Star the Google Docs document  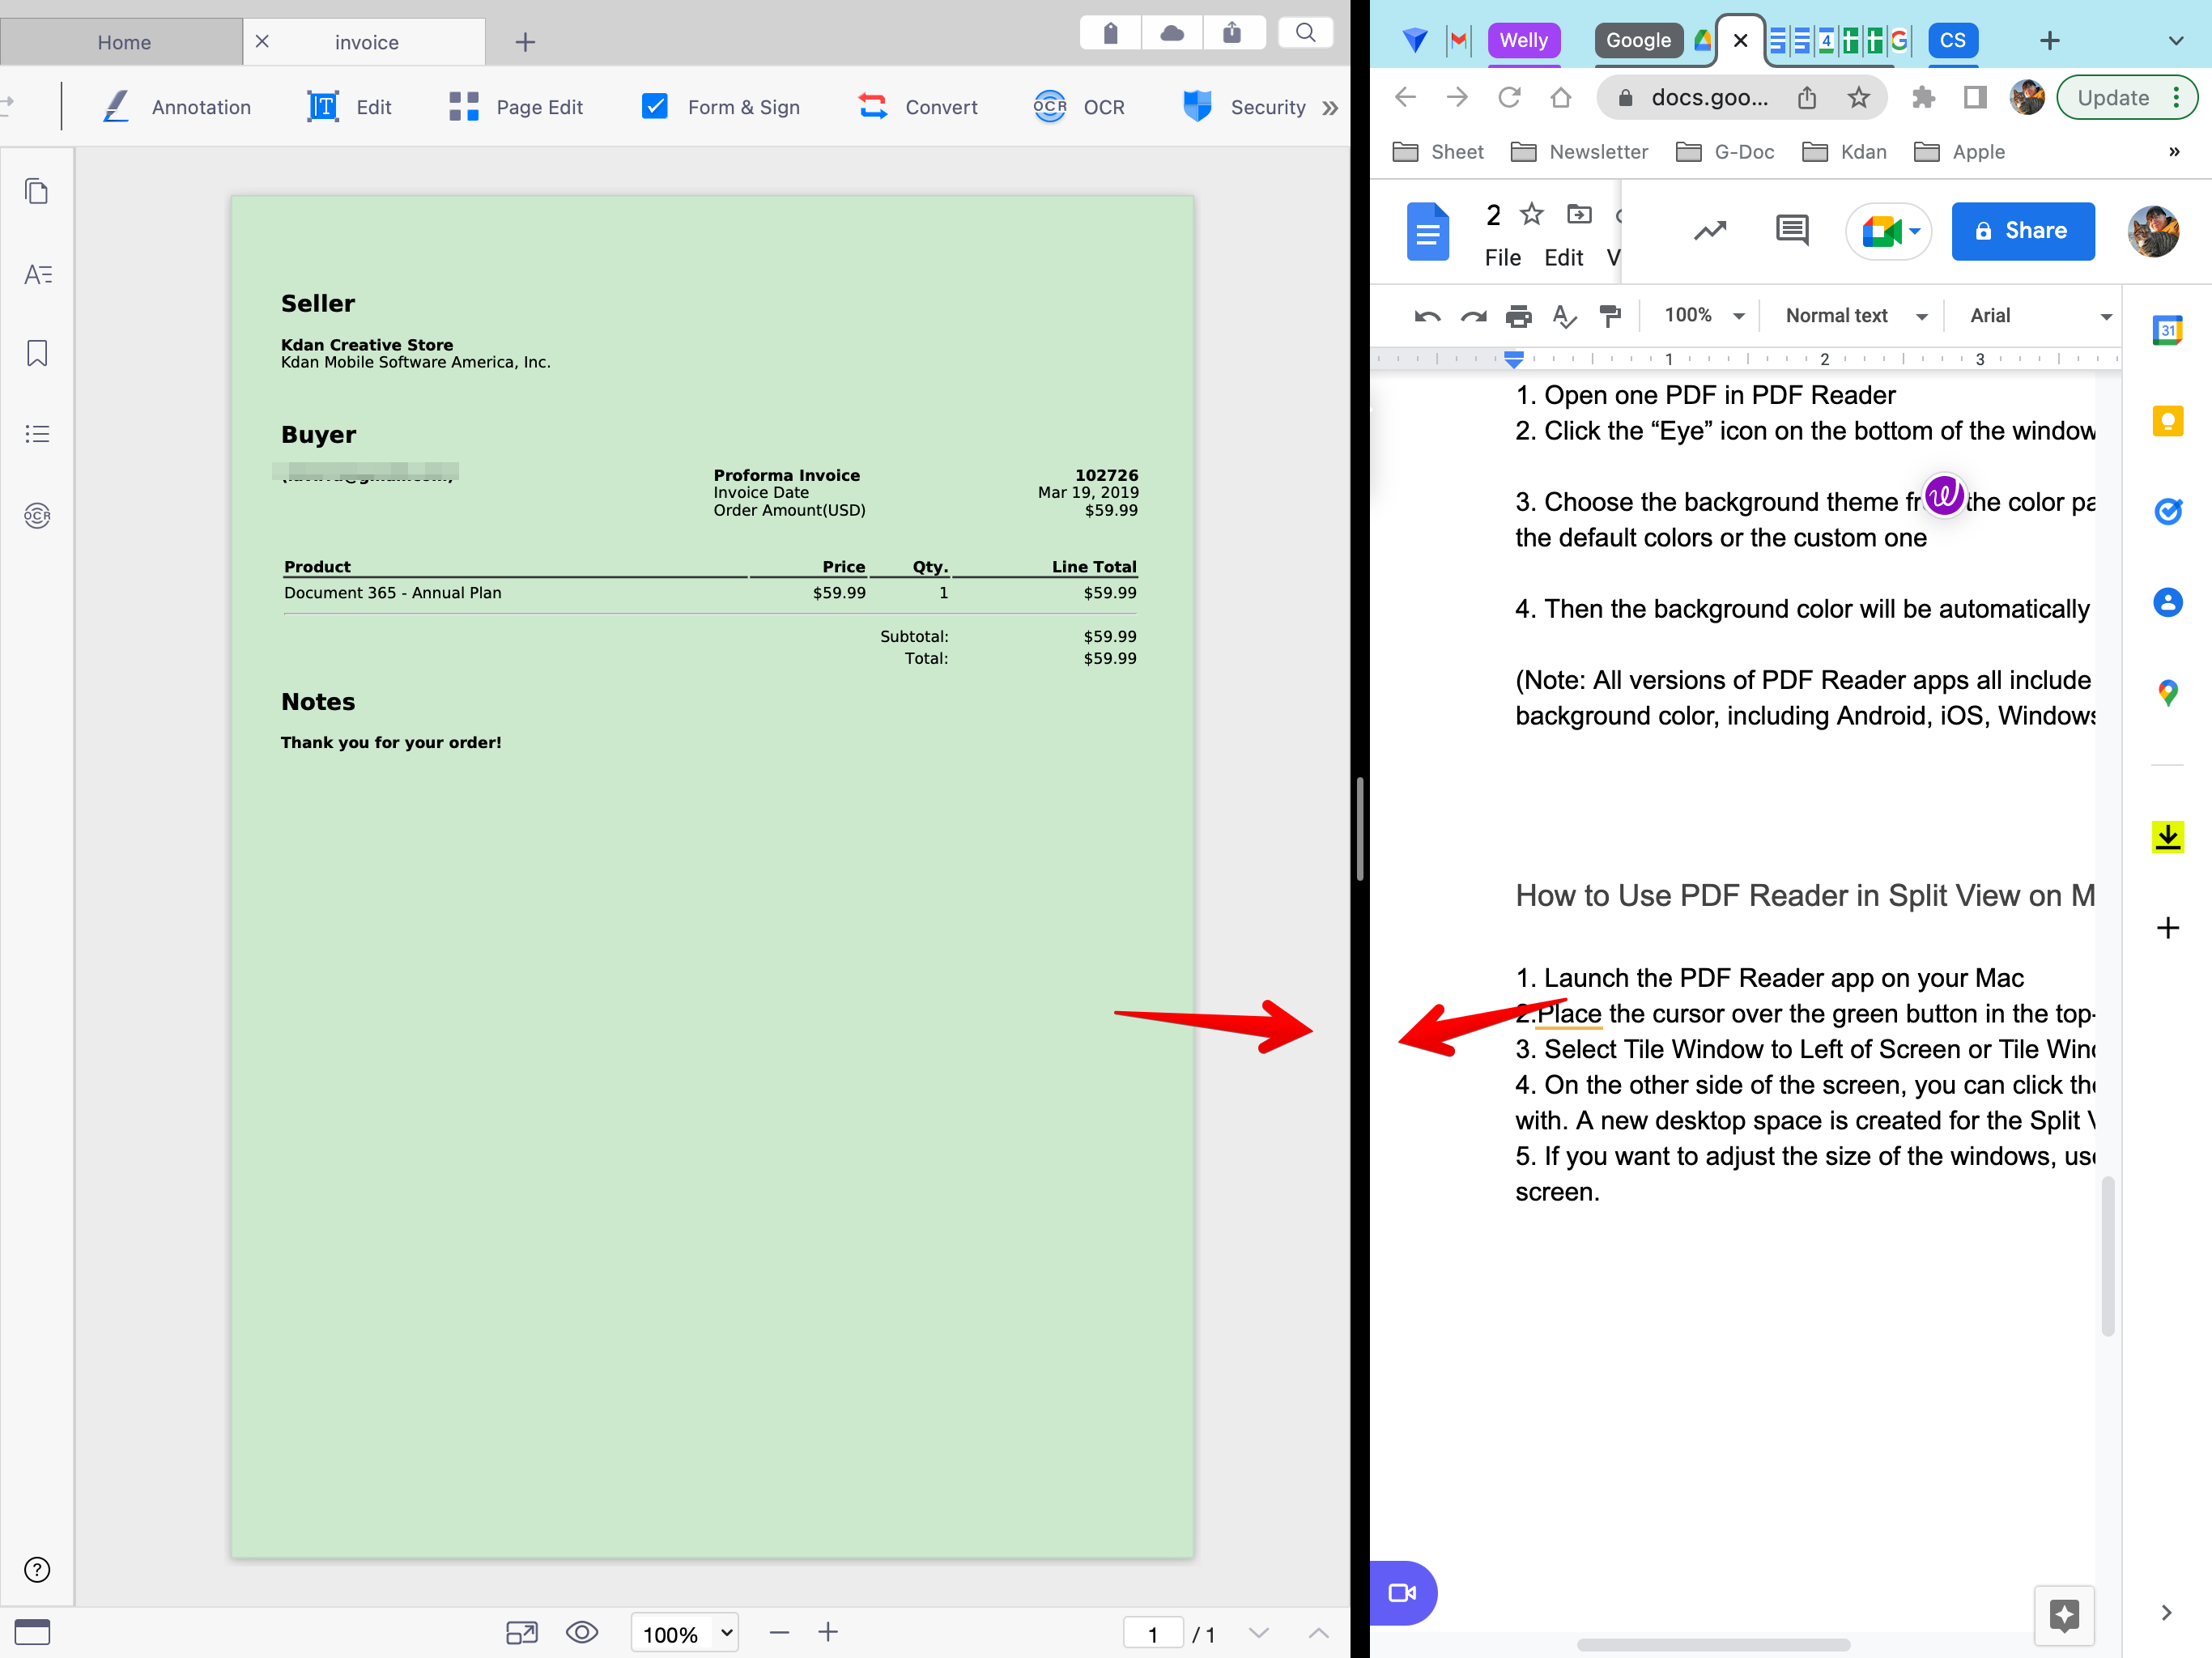click(x=1532, y=214)
